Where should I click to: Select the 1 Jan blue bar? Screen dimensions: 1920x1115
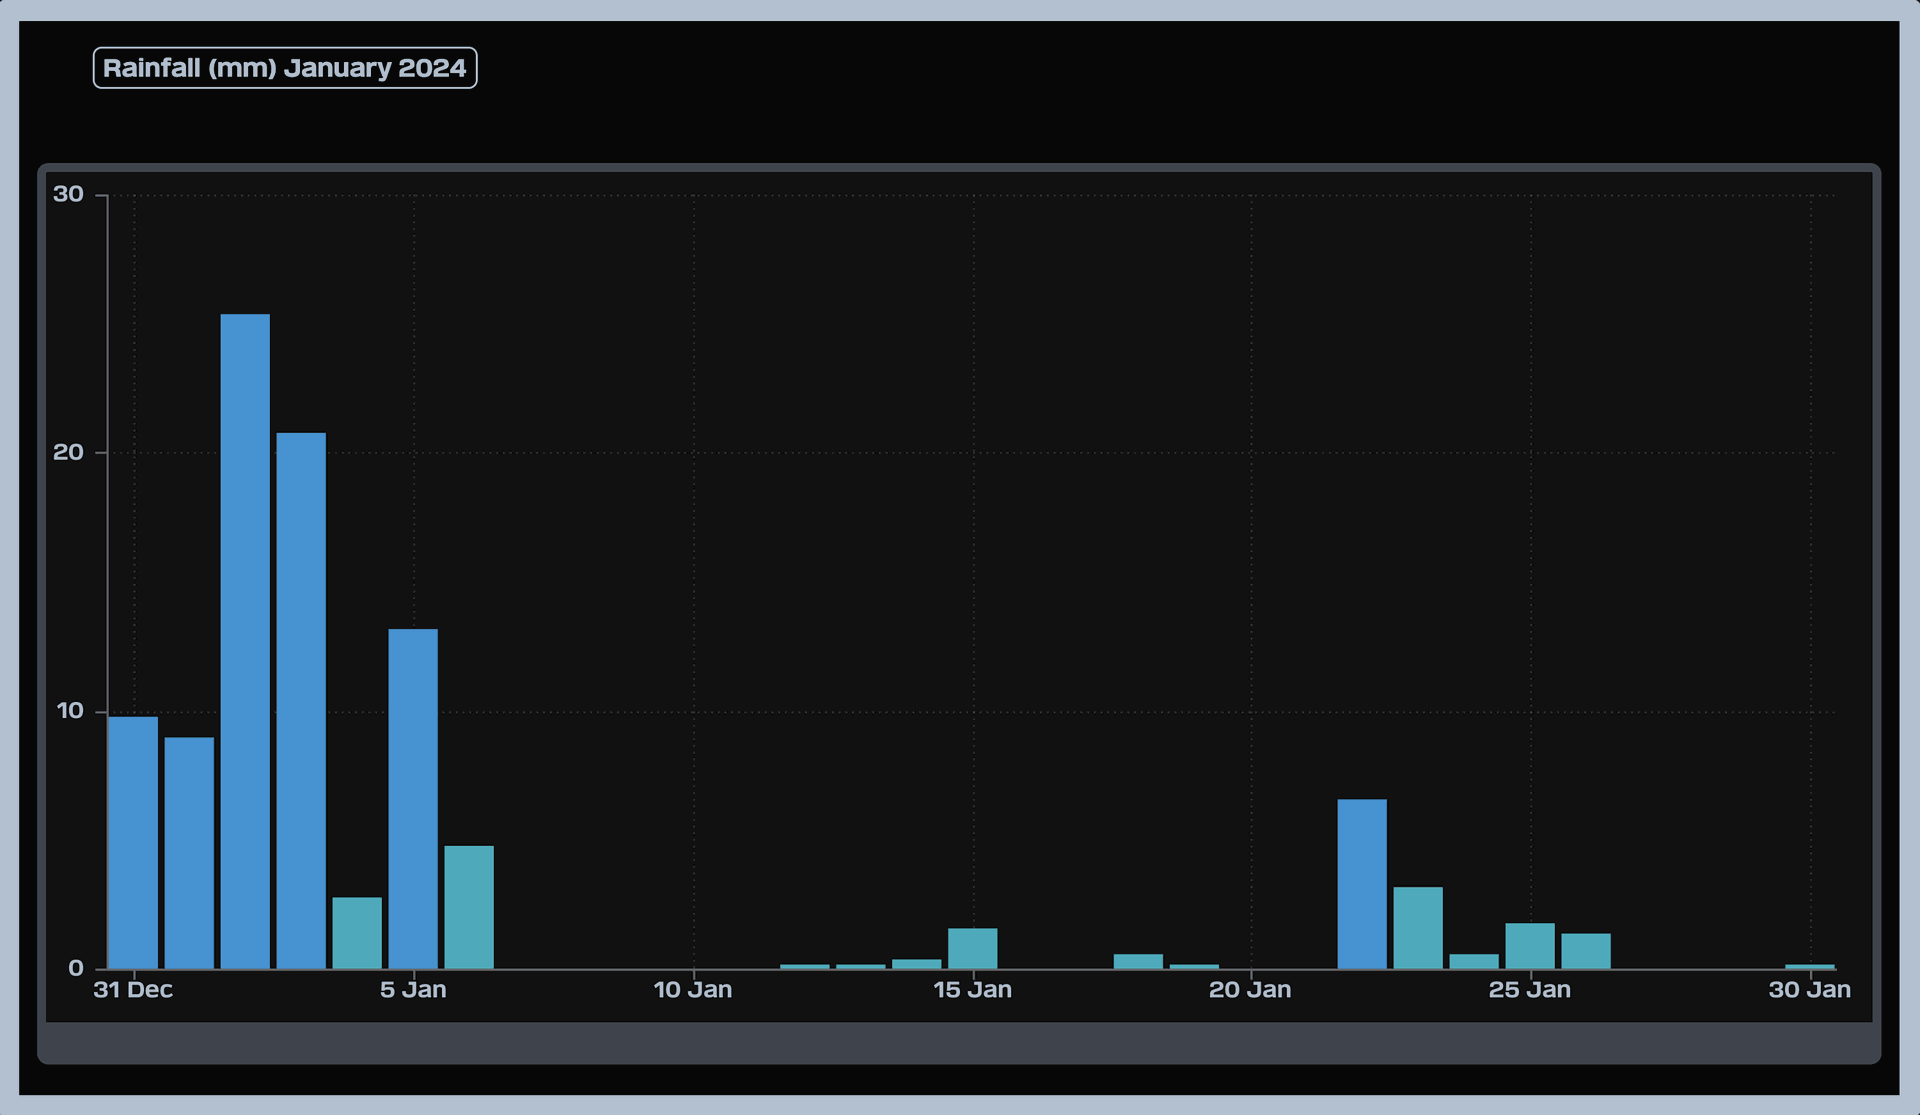pos(189,852)
